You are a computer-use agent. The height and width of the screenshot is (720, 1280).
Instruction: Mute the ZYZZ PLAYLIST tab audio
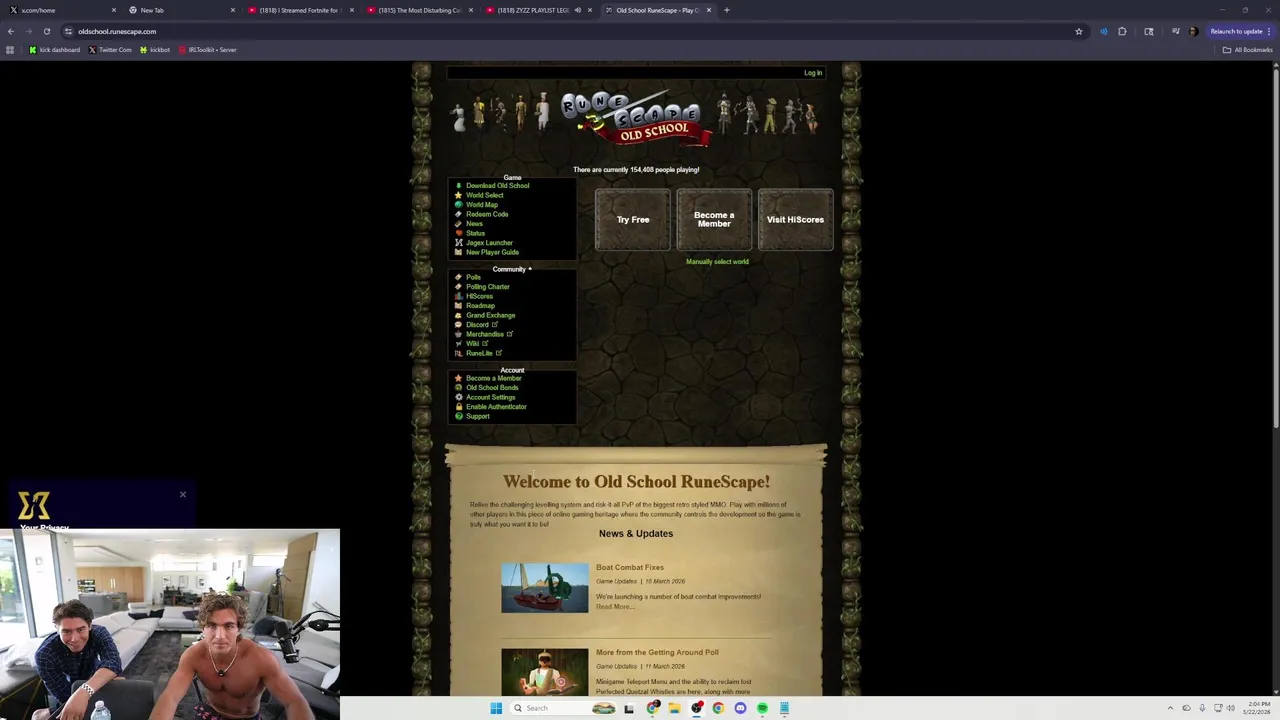(x=577, y=10)
